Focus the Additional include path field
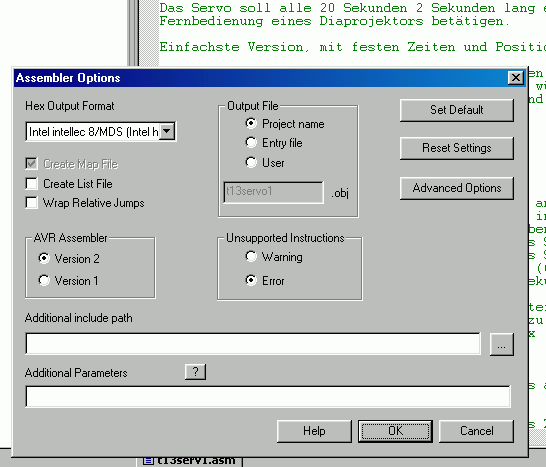The width and height of the screenshot is (546, 467). (253, 344)
